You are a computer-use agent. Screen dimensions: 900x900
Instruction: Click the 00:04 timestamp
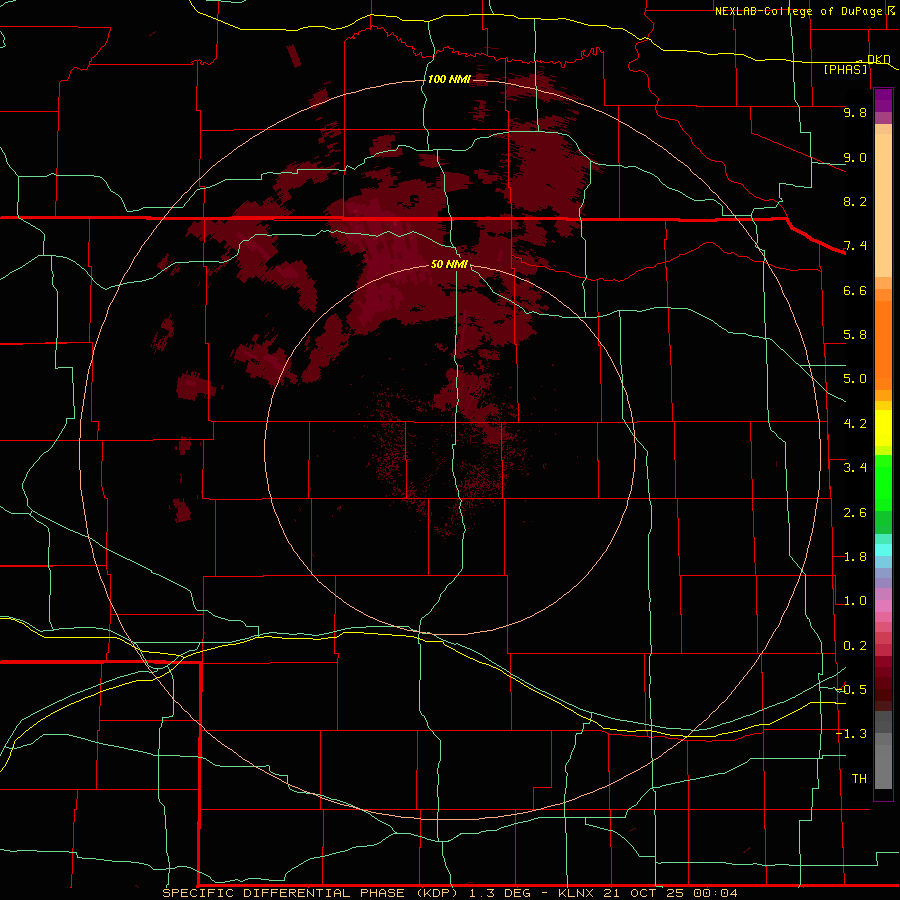click(715, 893)
